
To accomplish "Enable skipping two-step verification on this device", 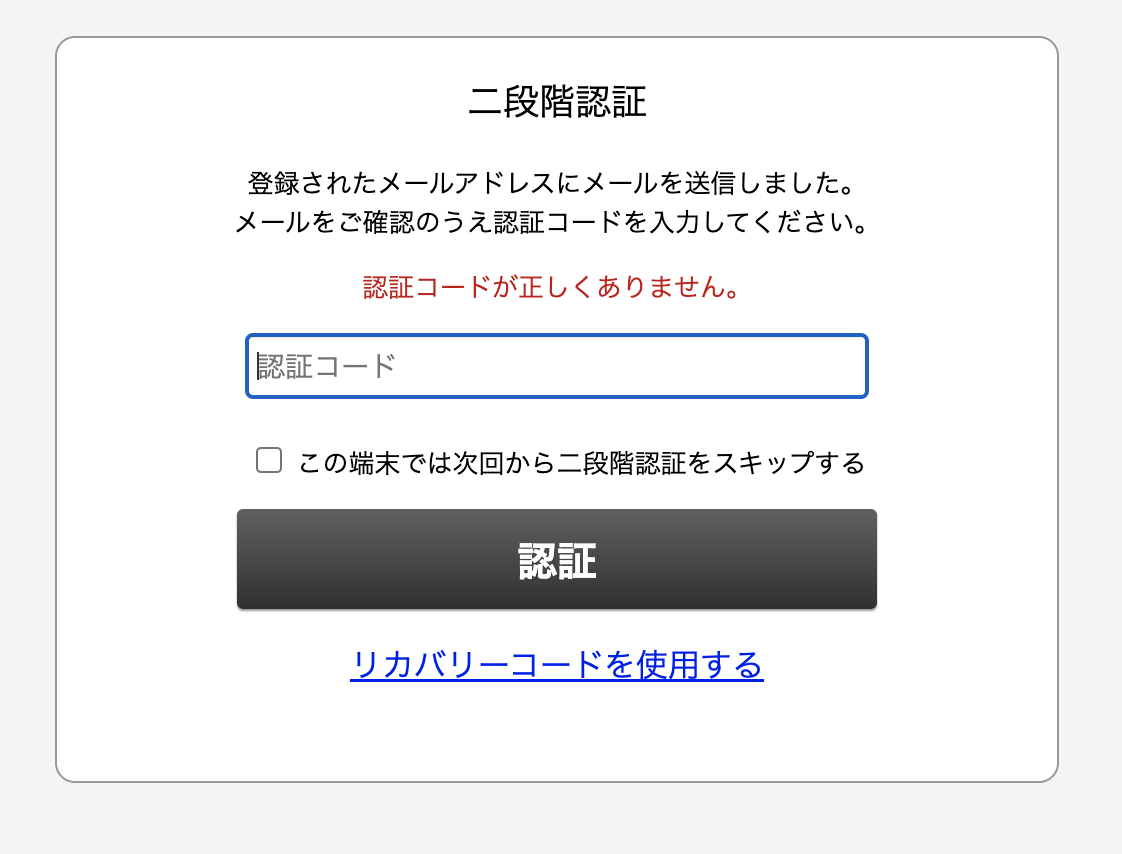I will click(269, 460).
